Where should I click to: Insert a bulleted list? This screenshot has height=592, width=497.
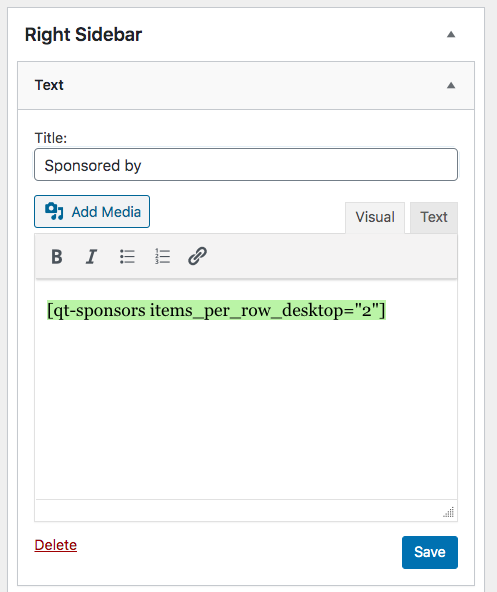(127, 257)
